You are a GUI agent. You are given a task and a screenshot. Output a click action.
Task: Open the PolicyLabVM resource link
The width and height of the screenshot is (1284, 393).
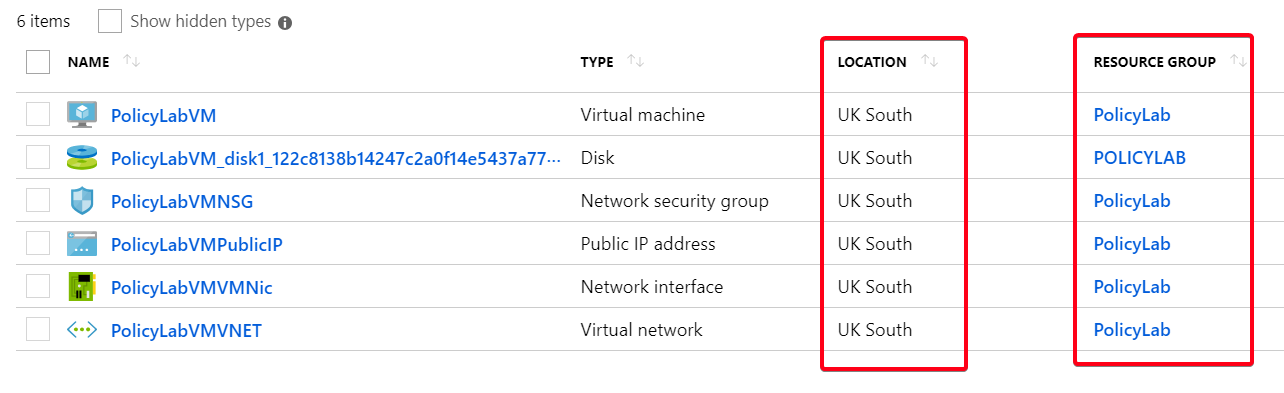point(163,116)
